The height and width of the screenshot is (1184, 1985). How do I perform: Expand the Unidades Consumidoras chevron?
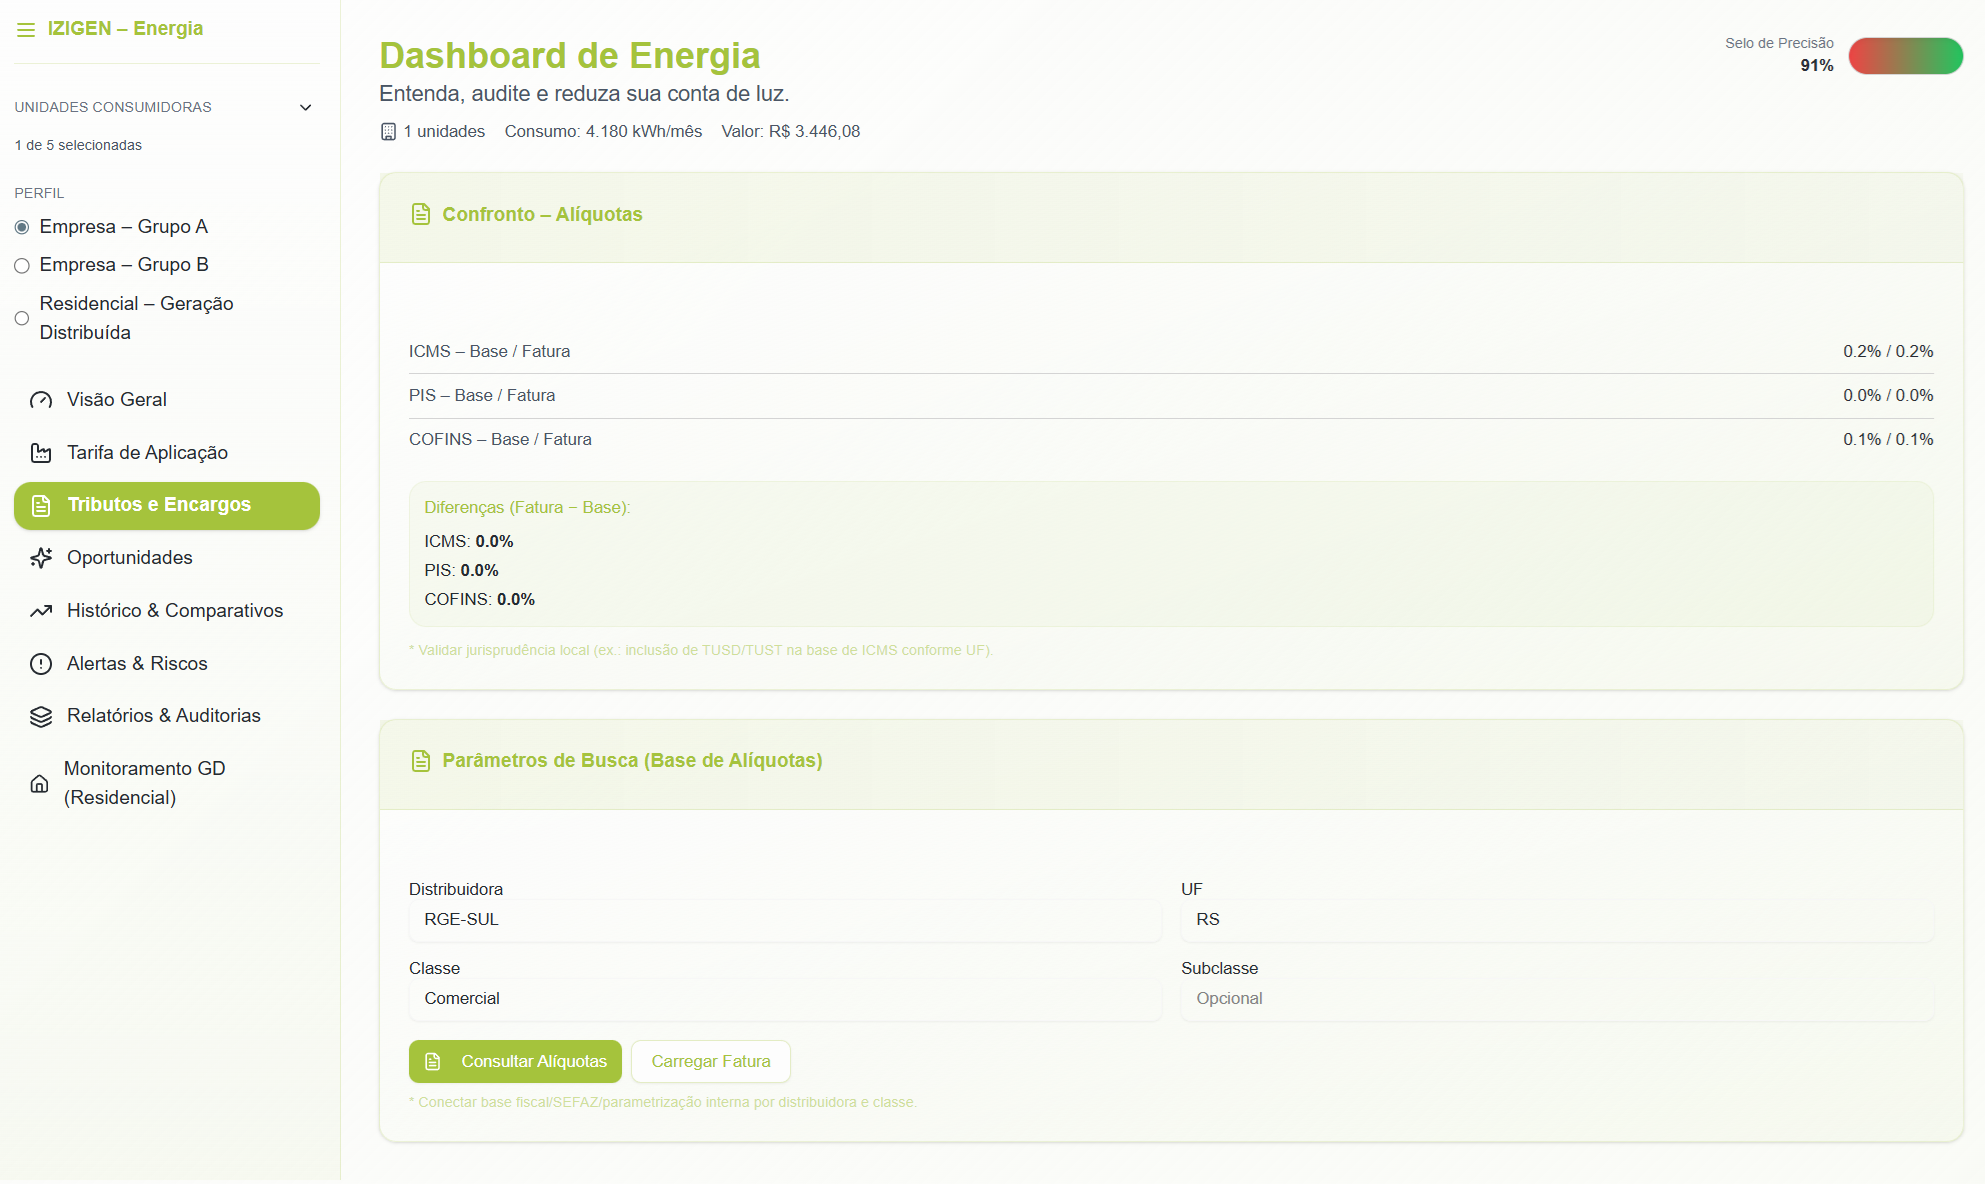coord(306,107)
